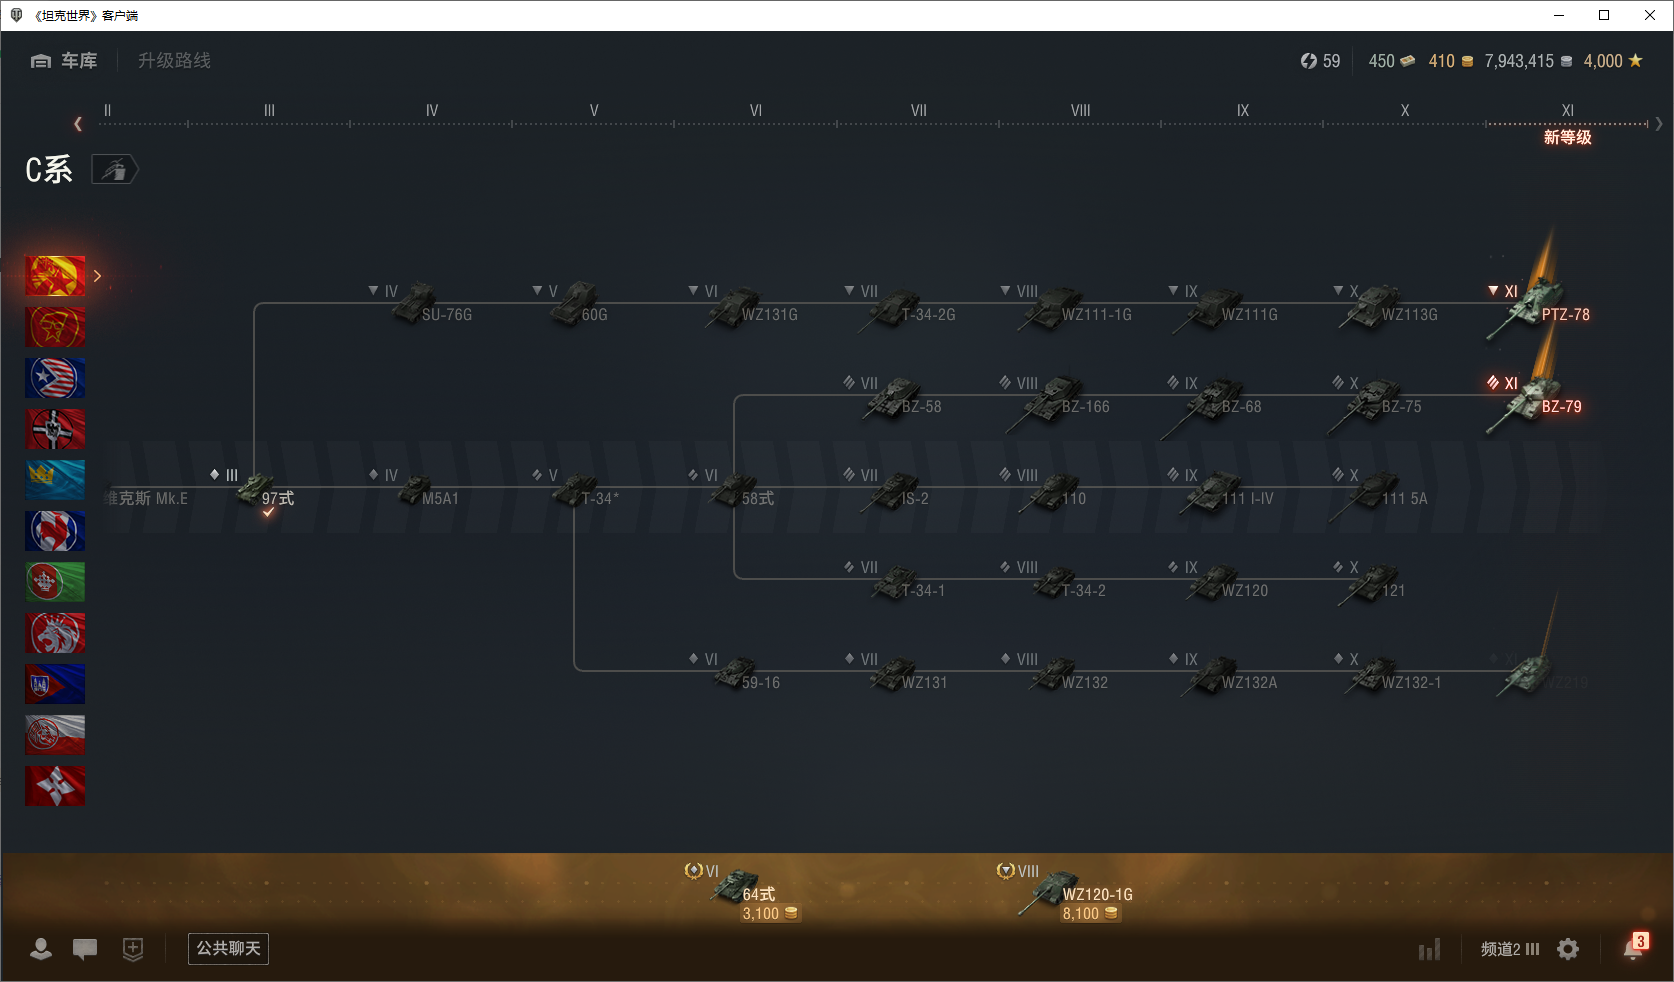Select the USSR nation flag
Screen dimensions: 1674x982
coord(55,327)
